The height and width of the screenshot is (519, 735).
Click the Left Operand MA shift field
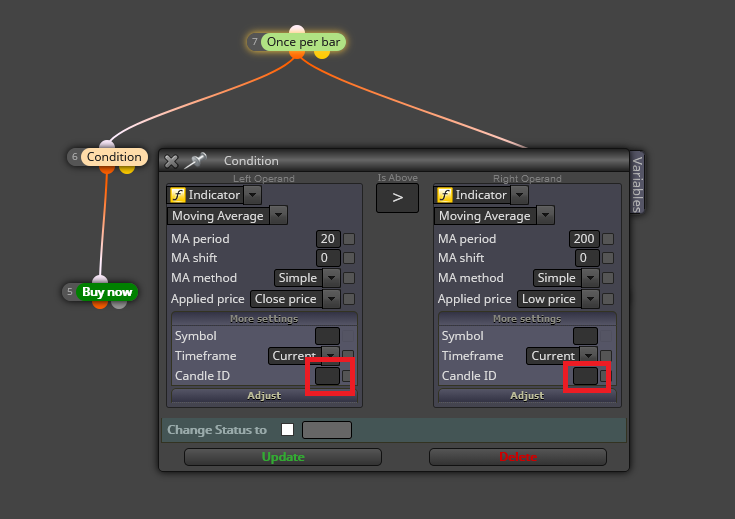tap(328, 258)
